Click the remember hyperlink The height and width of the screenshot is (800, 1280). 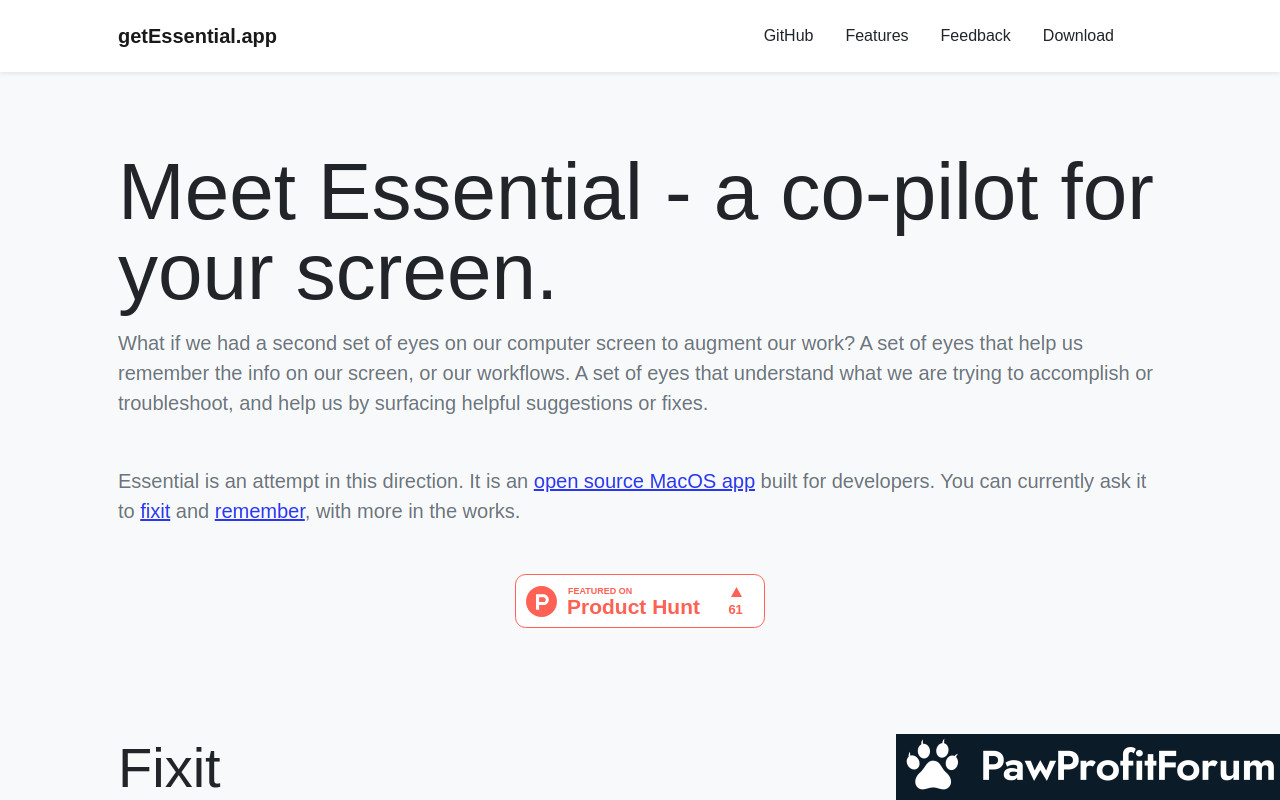[x=260, y=511]
